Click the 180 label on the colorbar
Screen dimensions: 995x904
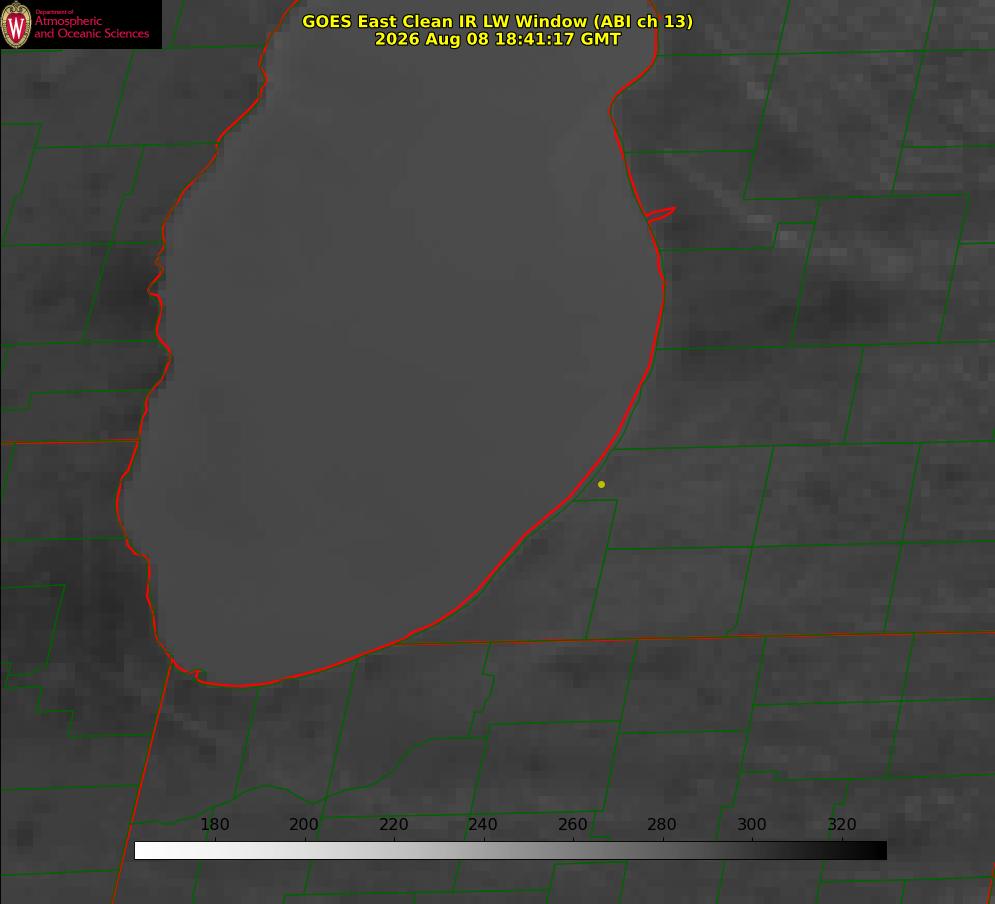(214, 824)
